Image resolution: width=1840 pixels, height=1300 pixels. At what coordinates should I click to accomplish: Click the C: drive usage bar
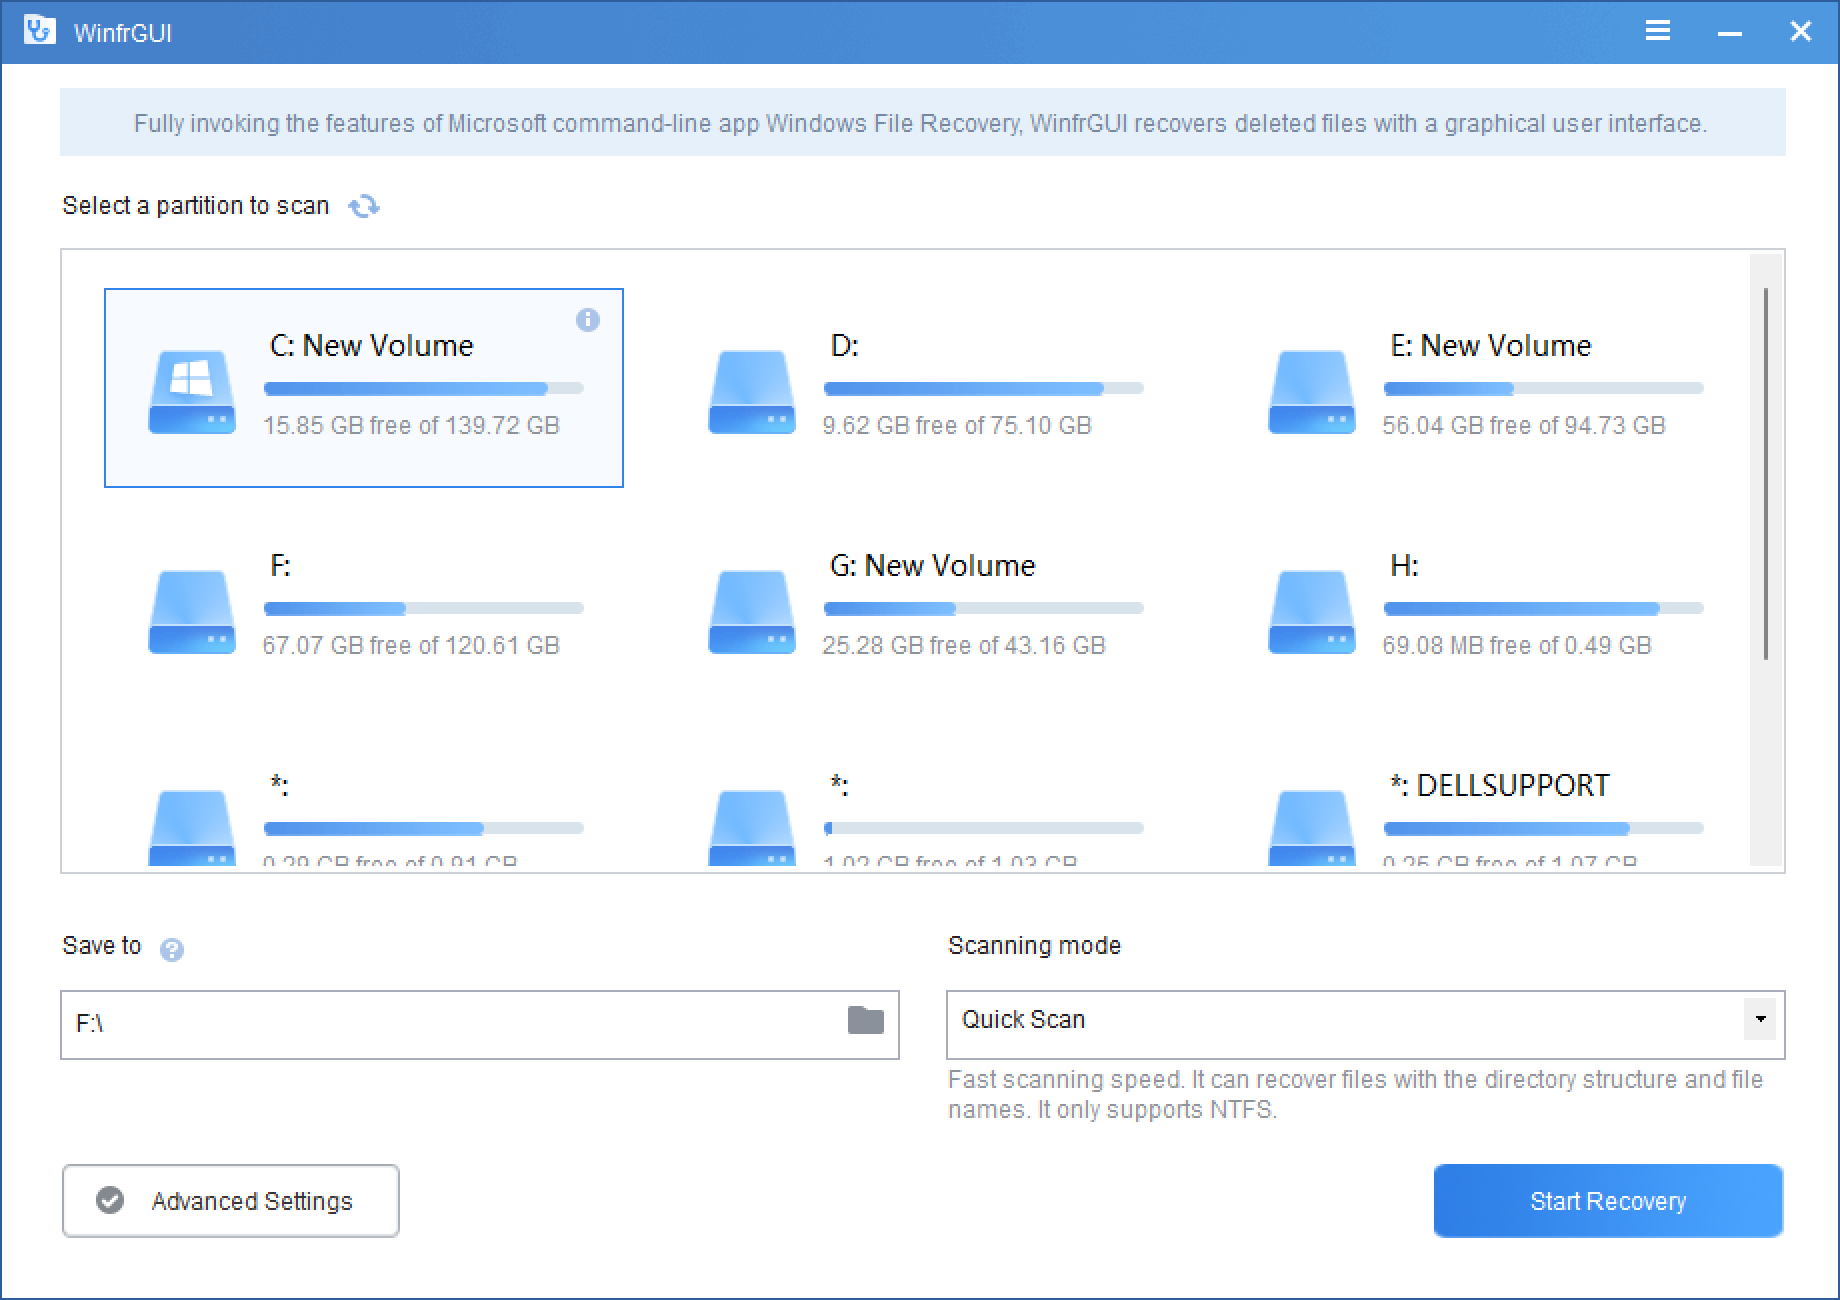click(424, 388)
